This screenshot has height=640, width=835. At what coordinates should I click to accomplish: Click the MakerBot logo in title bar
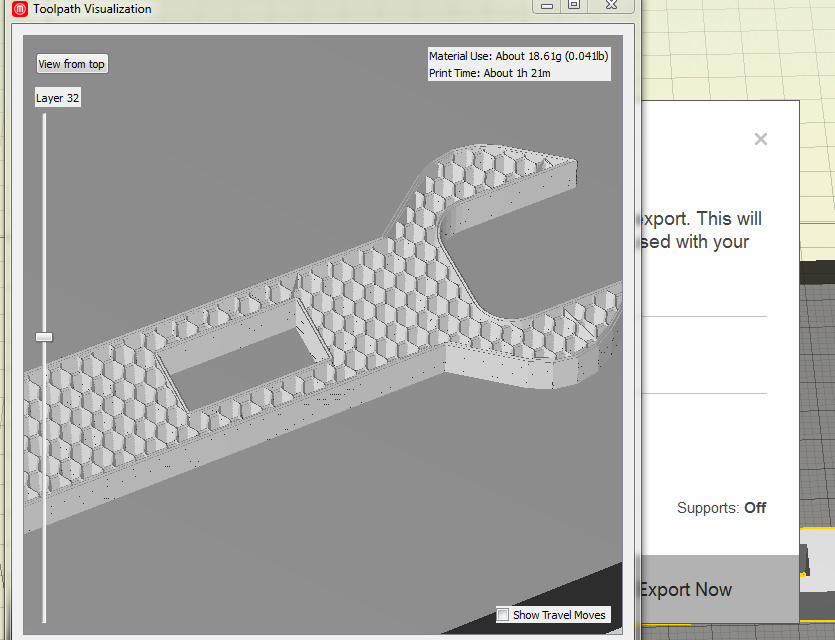point(18,9)
